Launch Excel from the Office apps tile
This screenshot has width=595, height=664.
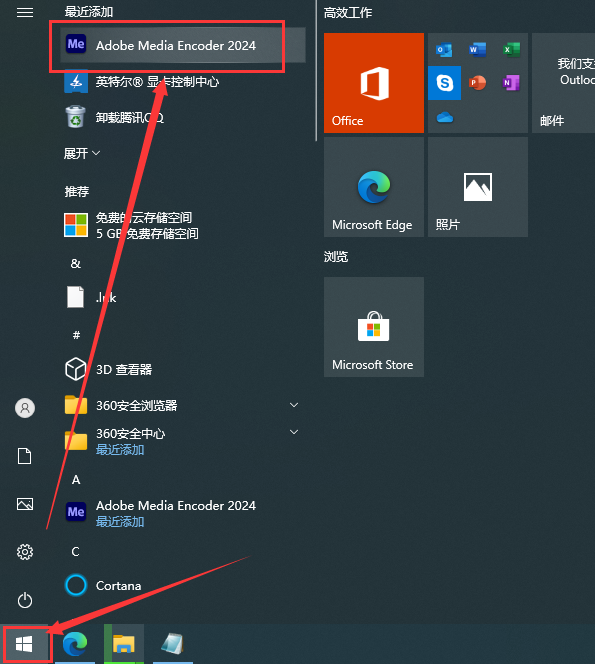point(511,50)
